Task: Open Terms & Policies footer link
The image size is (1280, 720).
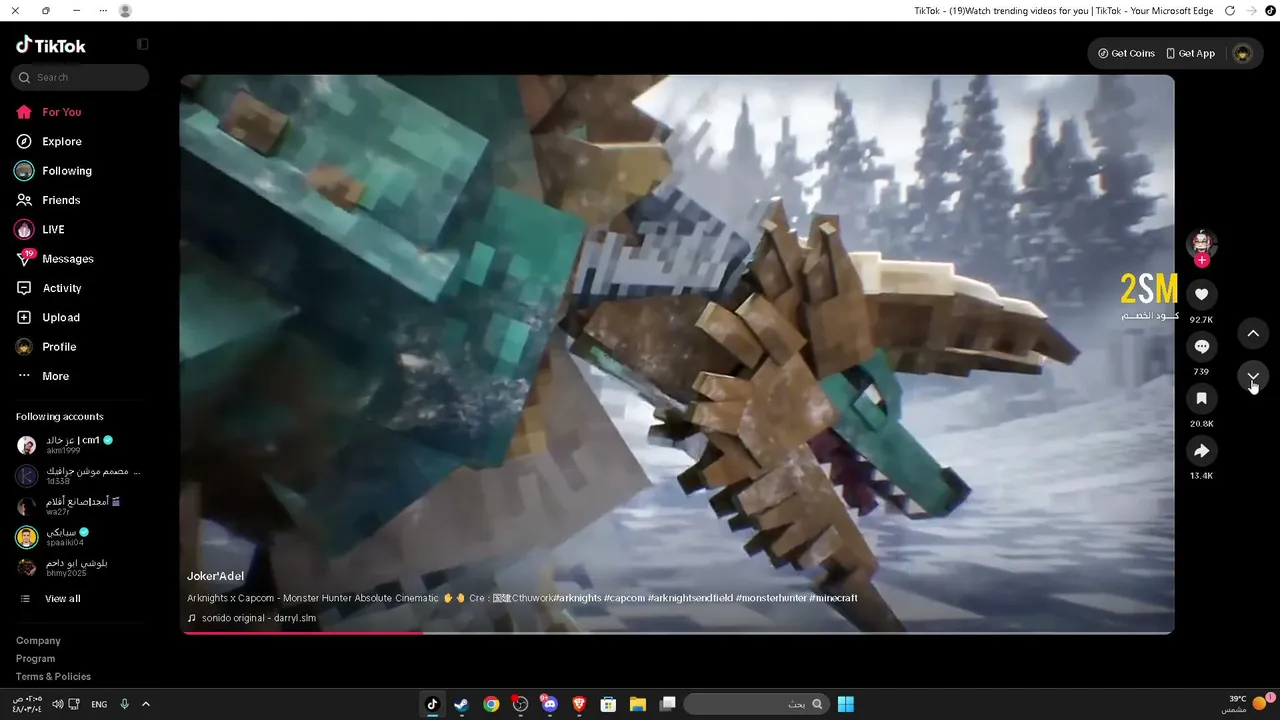Action: (x=53, y=677)
